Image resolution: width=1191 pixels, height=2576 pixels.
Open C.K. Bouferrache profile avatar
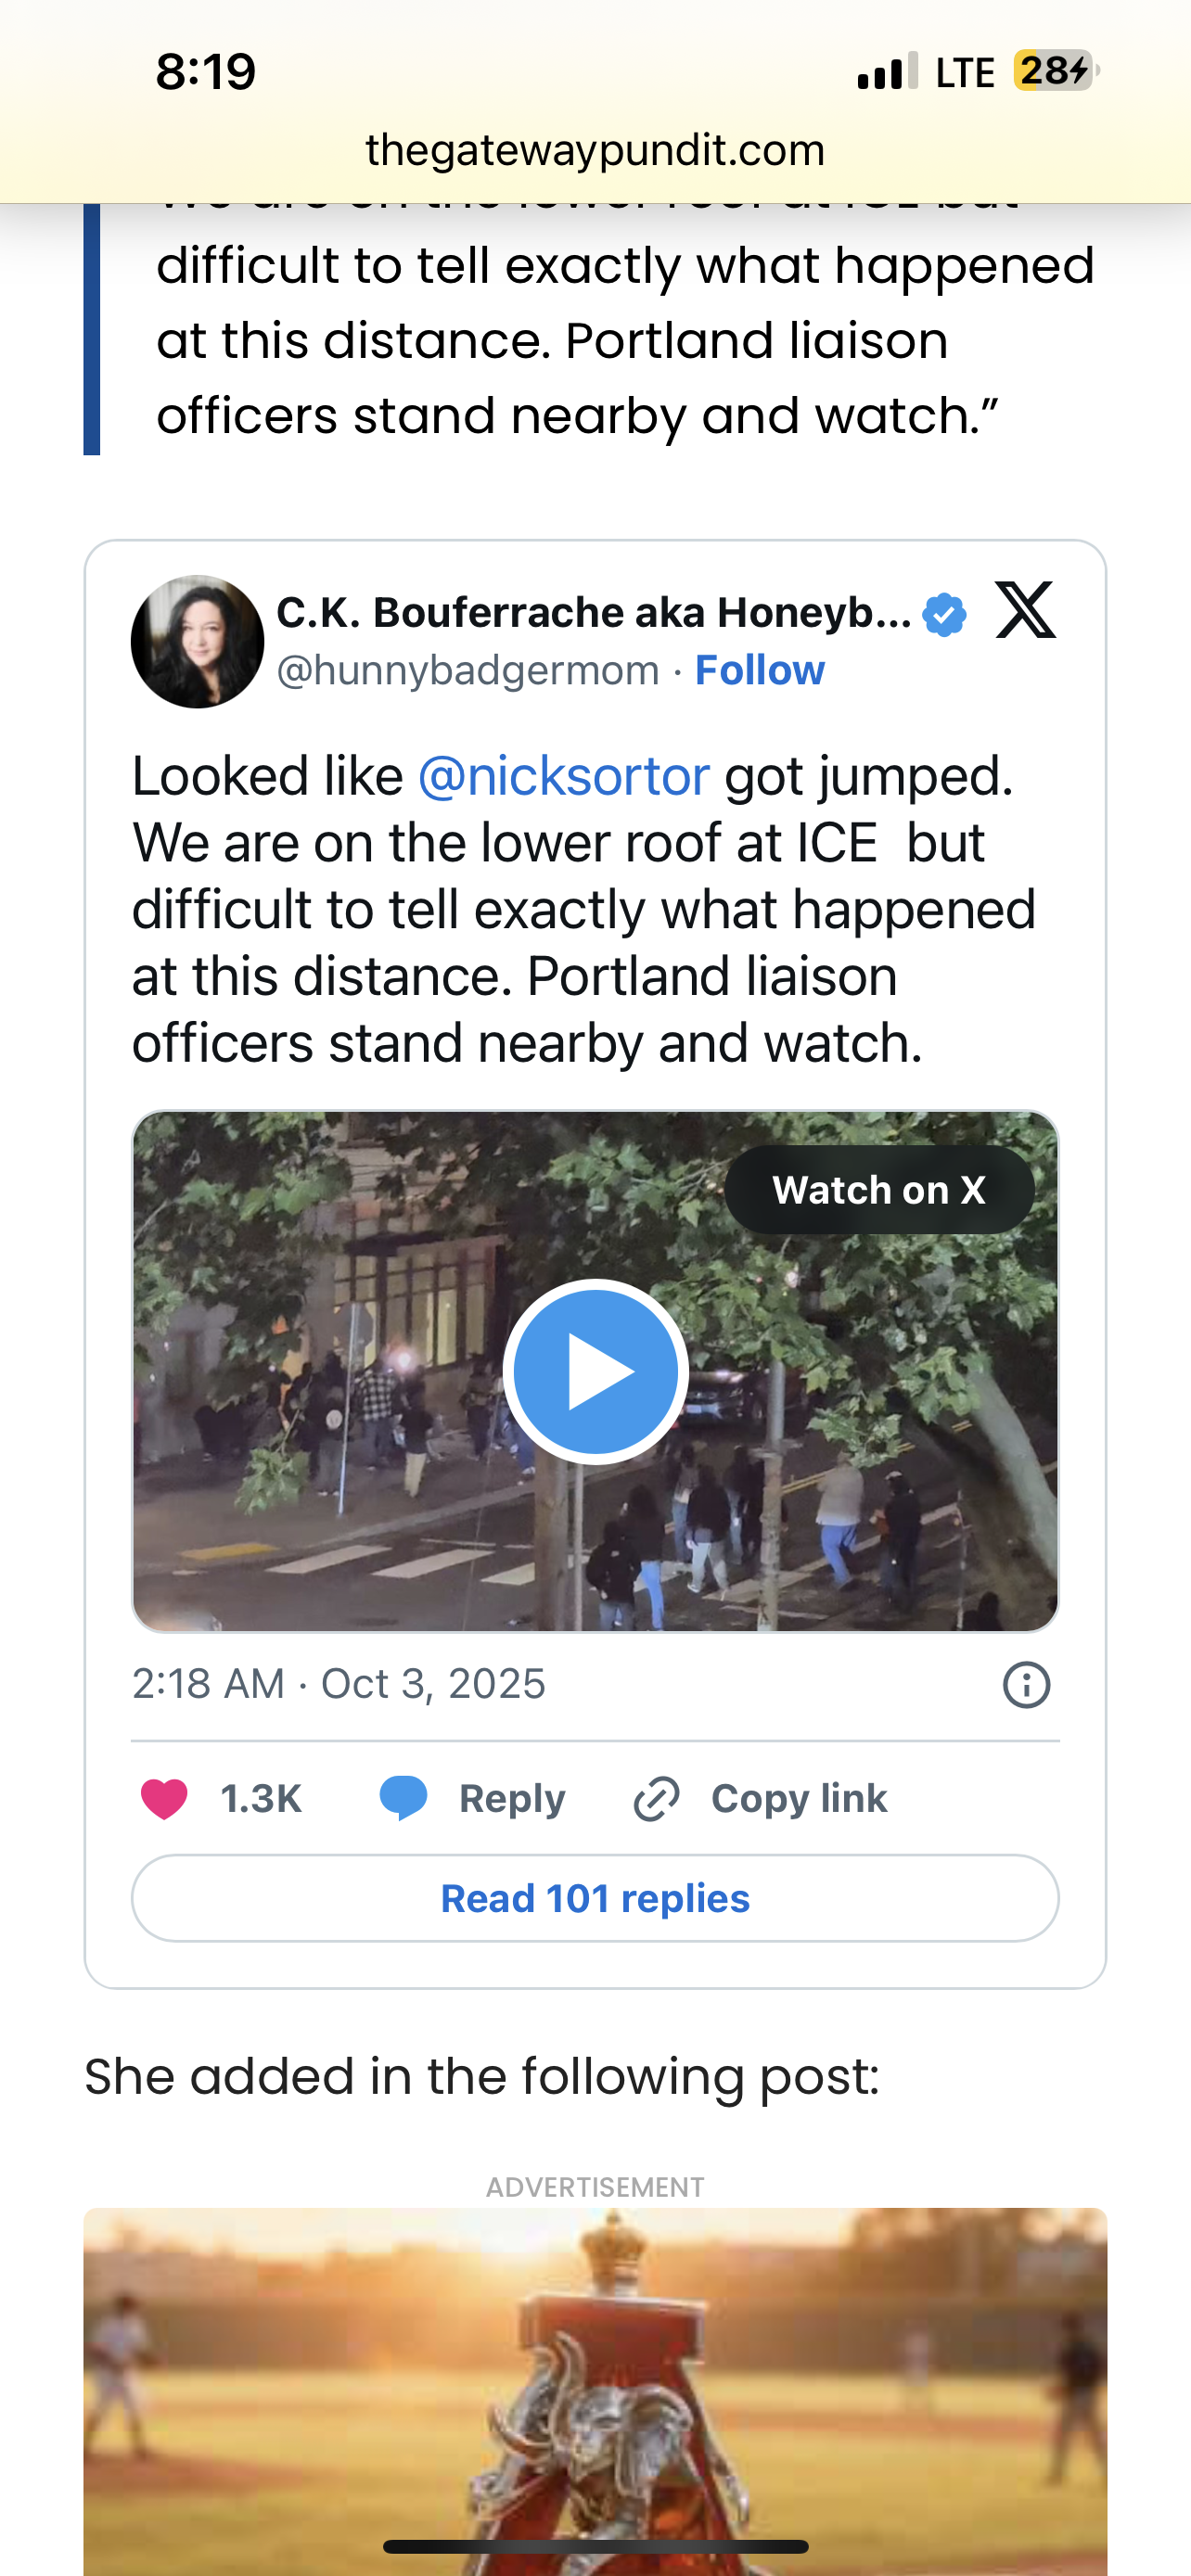[197, 641]
